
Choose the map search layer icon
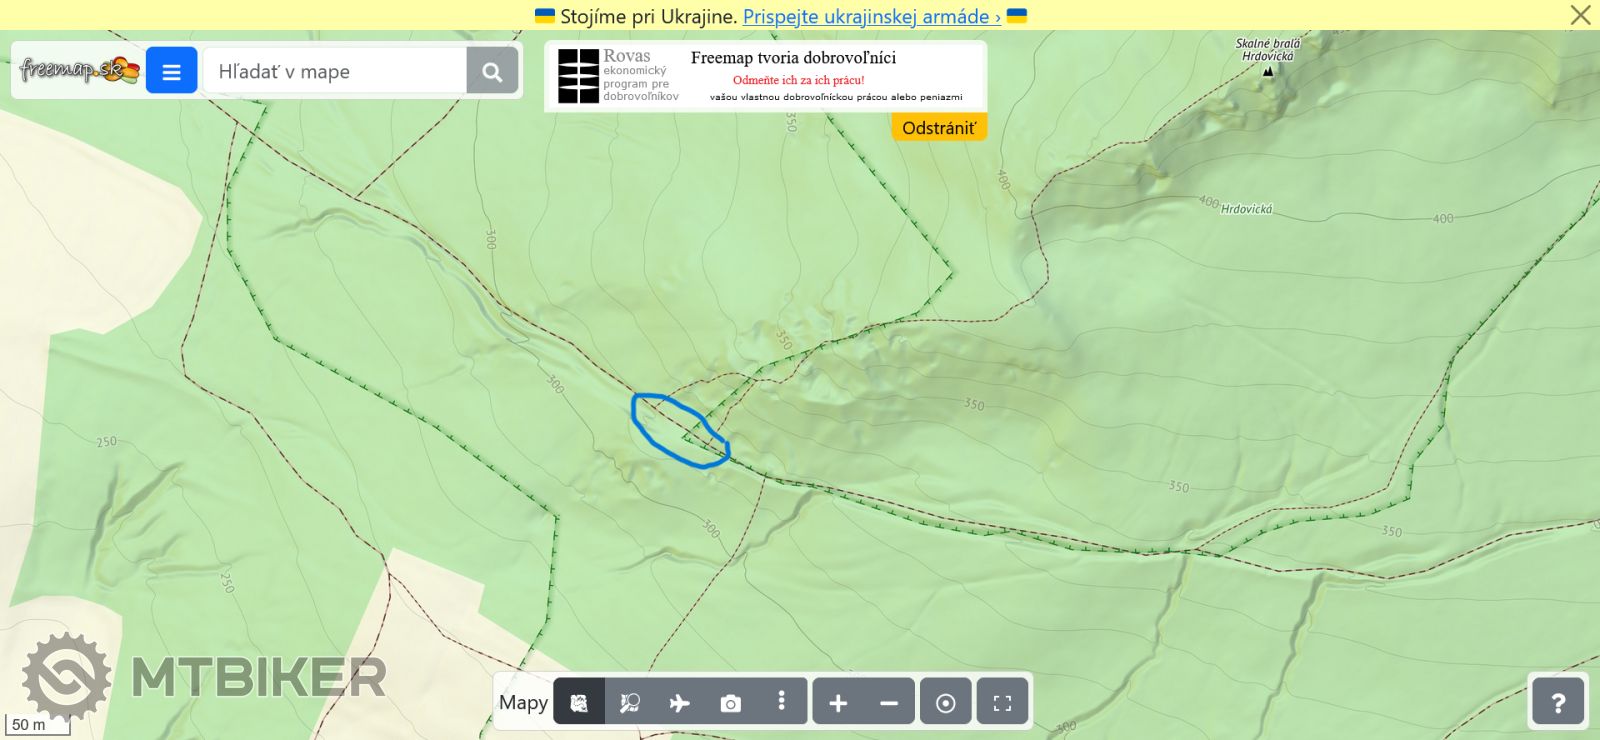629,703
